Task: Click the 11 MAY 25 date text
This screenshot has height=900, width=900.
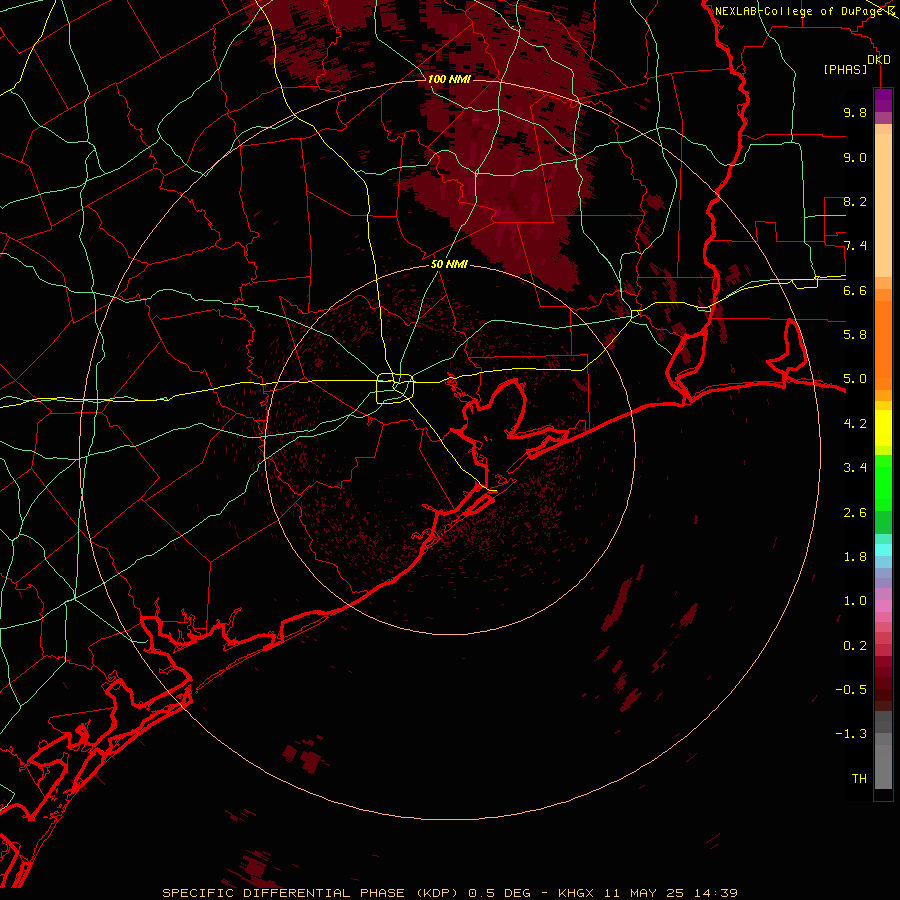Action: click(645, 893)
